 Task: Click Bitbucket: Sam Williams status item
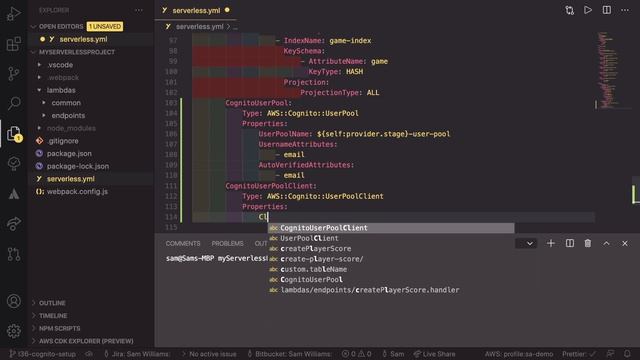(x=289, y=354)
